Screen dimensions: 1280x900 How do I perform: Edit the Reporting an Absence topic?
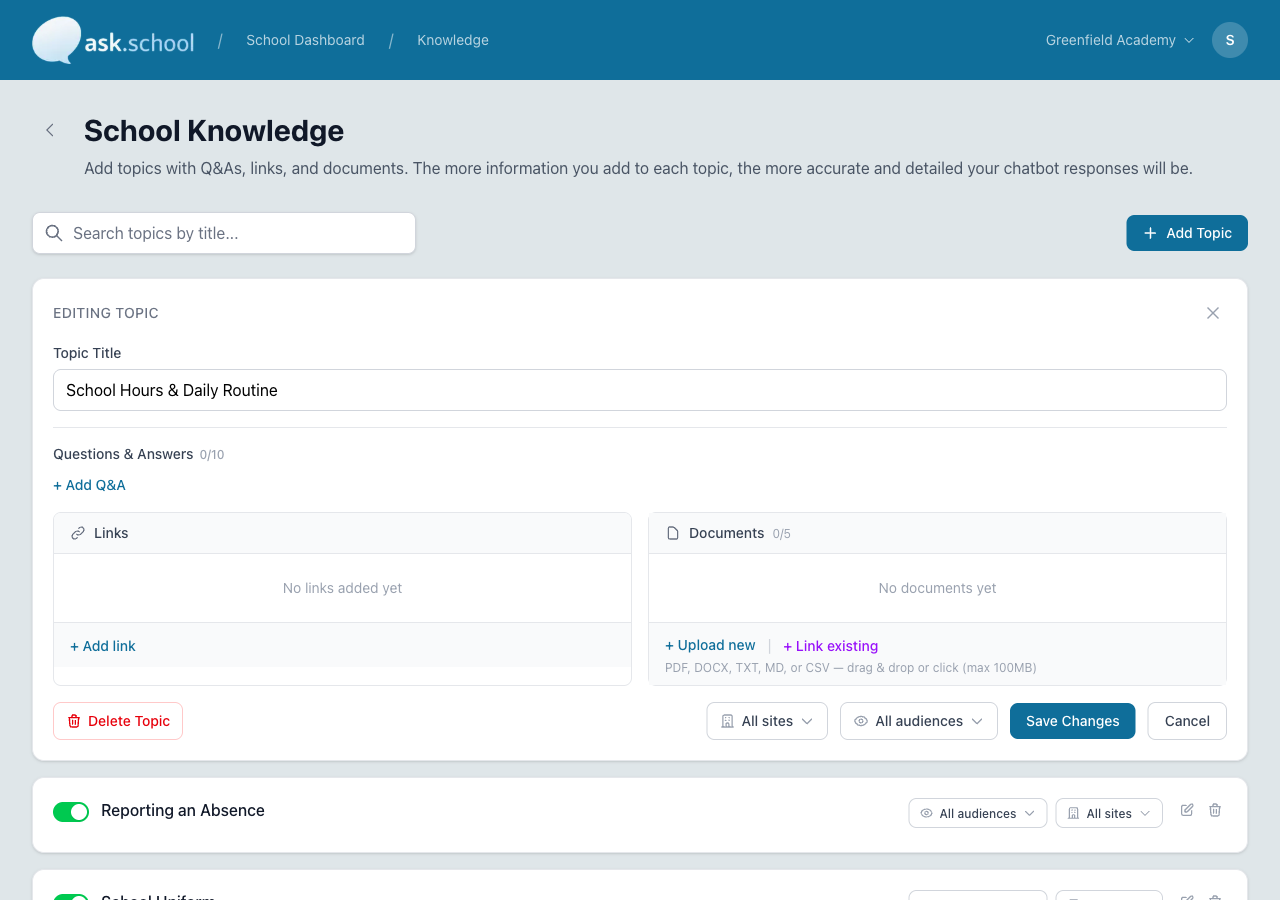[1187, 810]
